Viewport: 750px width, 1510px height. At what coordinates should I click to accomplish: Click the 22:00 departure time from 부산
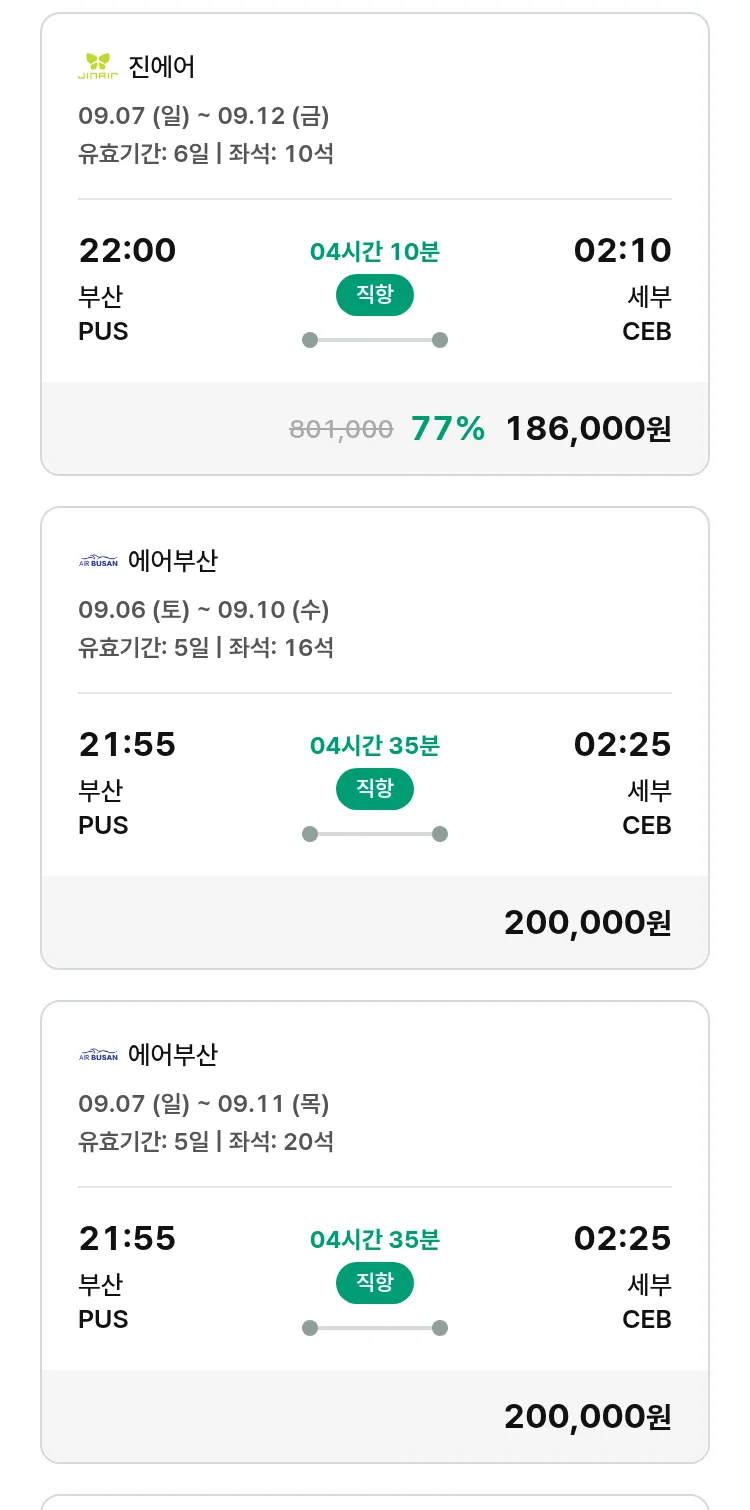(x=127, y=250)
